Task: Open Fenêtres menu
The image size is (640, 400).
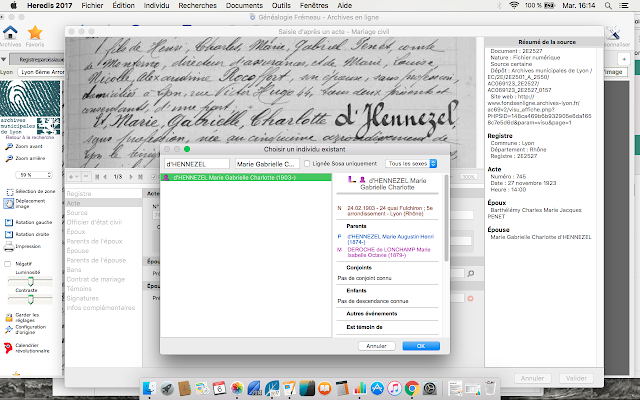Action: [314, 6]
